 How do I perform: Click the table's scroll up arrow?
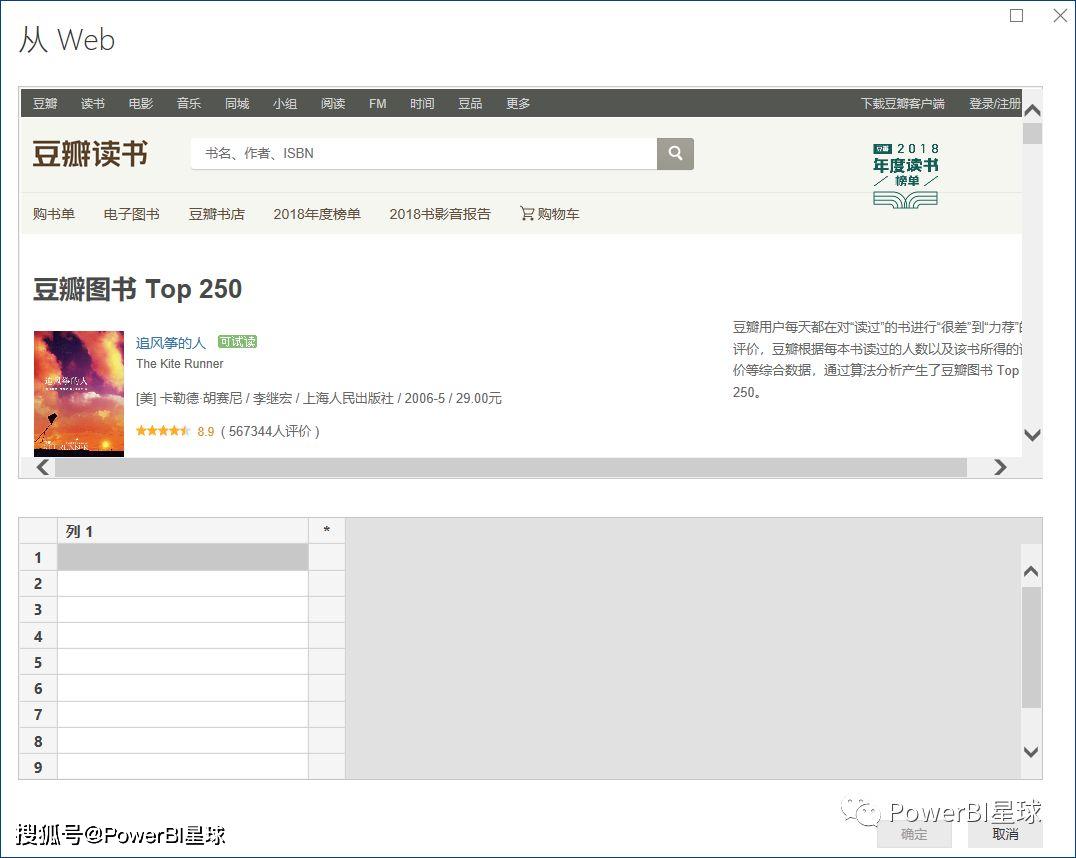click(1031, 571)
